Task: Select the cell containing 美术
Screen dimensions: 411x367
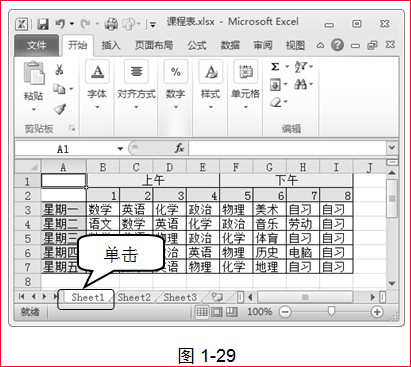Action: [270, 209]
